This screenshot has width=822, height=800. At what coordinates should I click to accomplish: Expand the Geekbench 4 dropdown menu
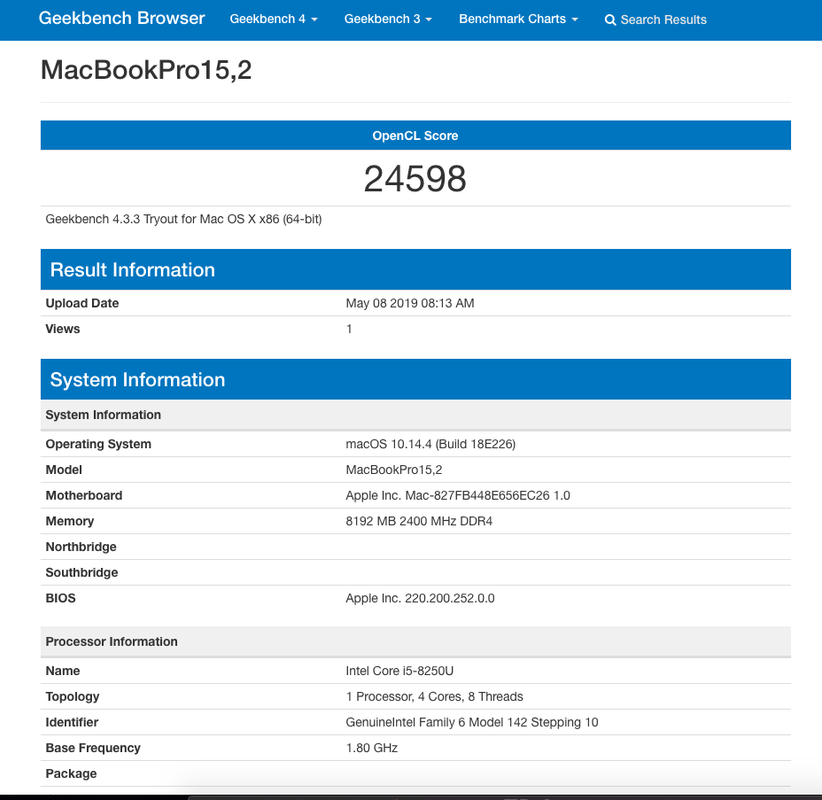point(274,19)
